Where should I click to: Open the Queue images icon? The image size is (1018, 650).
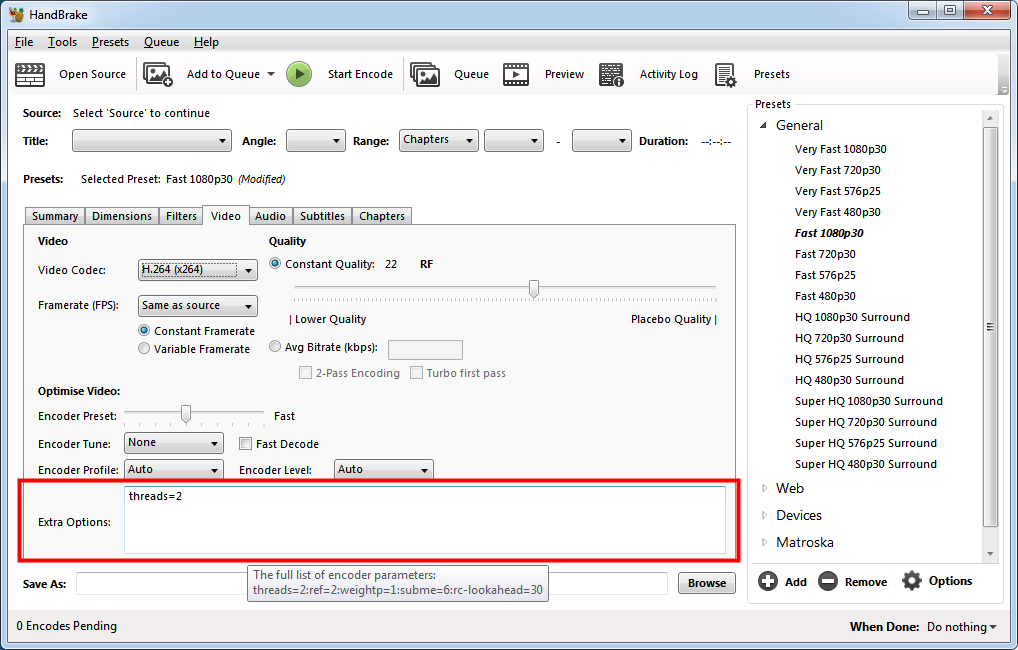[x=425, y=75]
